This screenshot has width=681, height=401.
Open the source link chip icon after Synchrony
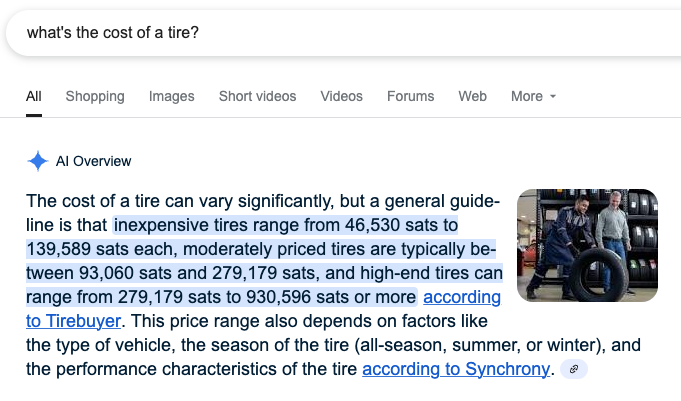(x=574, y=369)
